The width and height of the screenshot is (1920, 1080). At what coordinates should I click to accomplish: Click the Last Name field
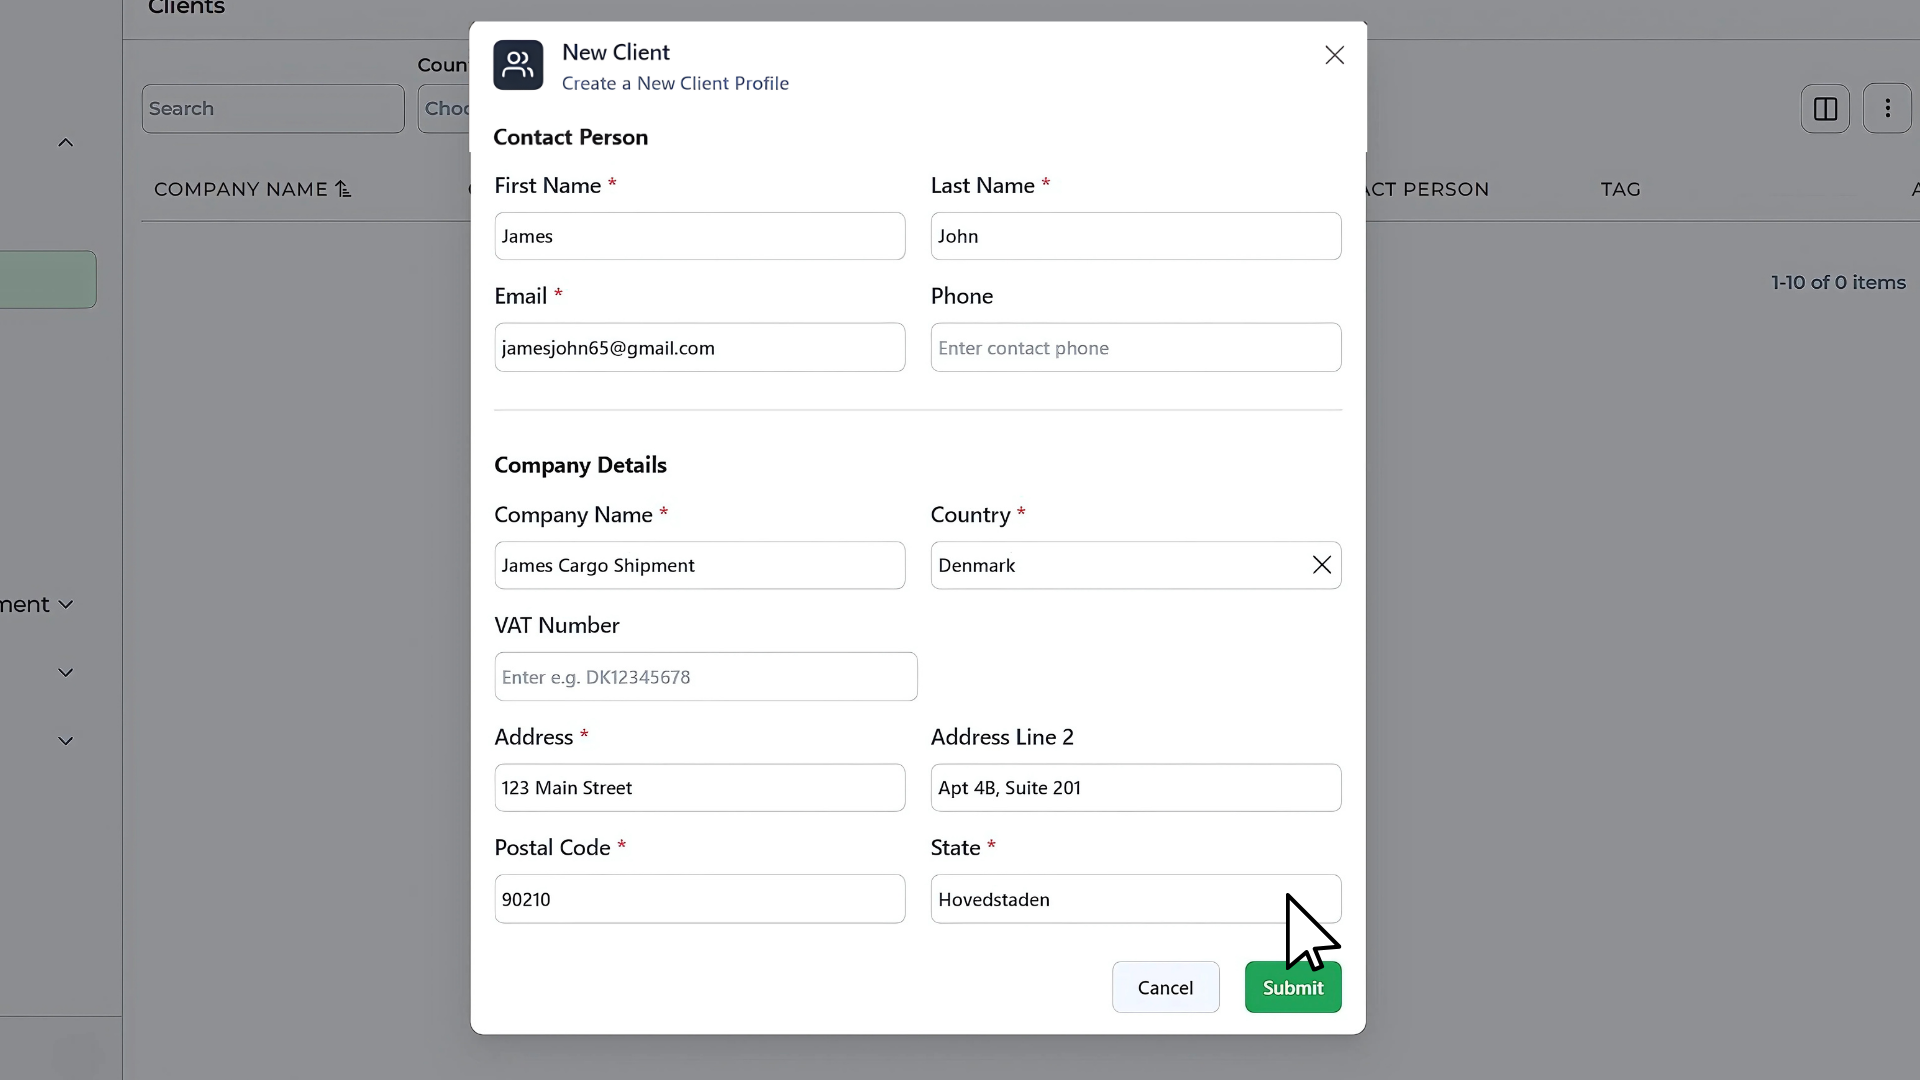tap(1135, 236)
